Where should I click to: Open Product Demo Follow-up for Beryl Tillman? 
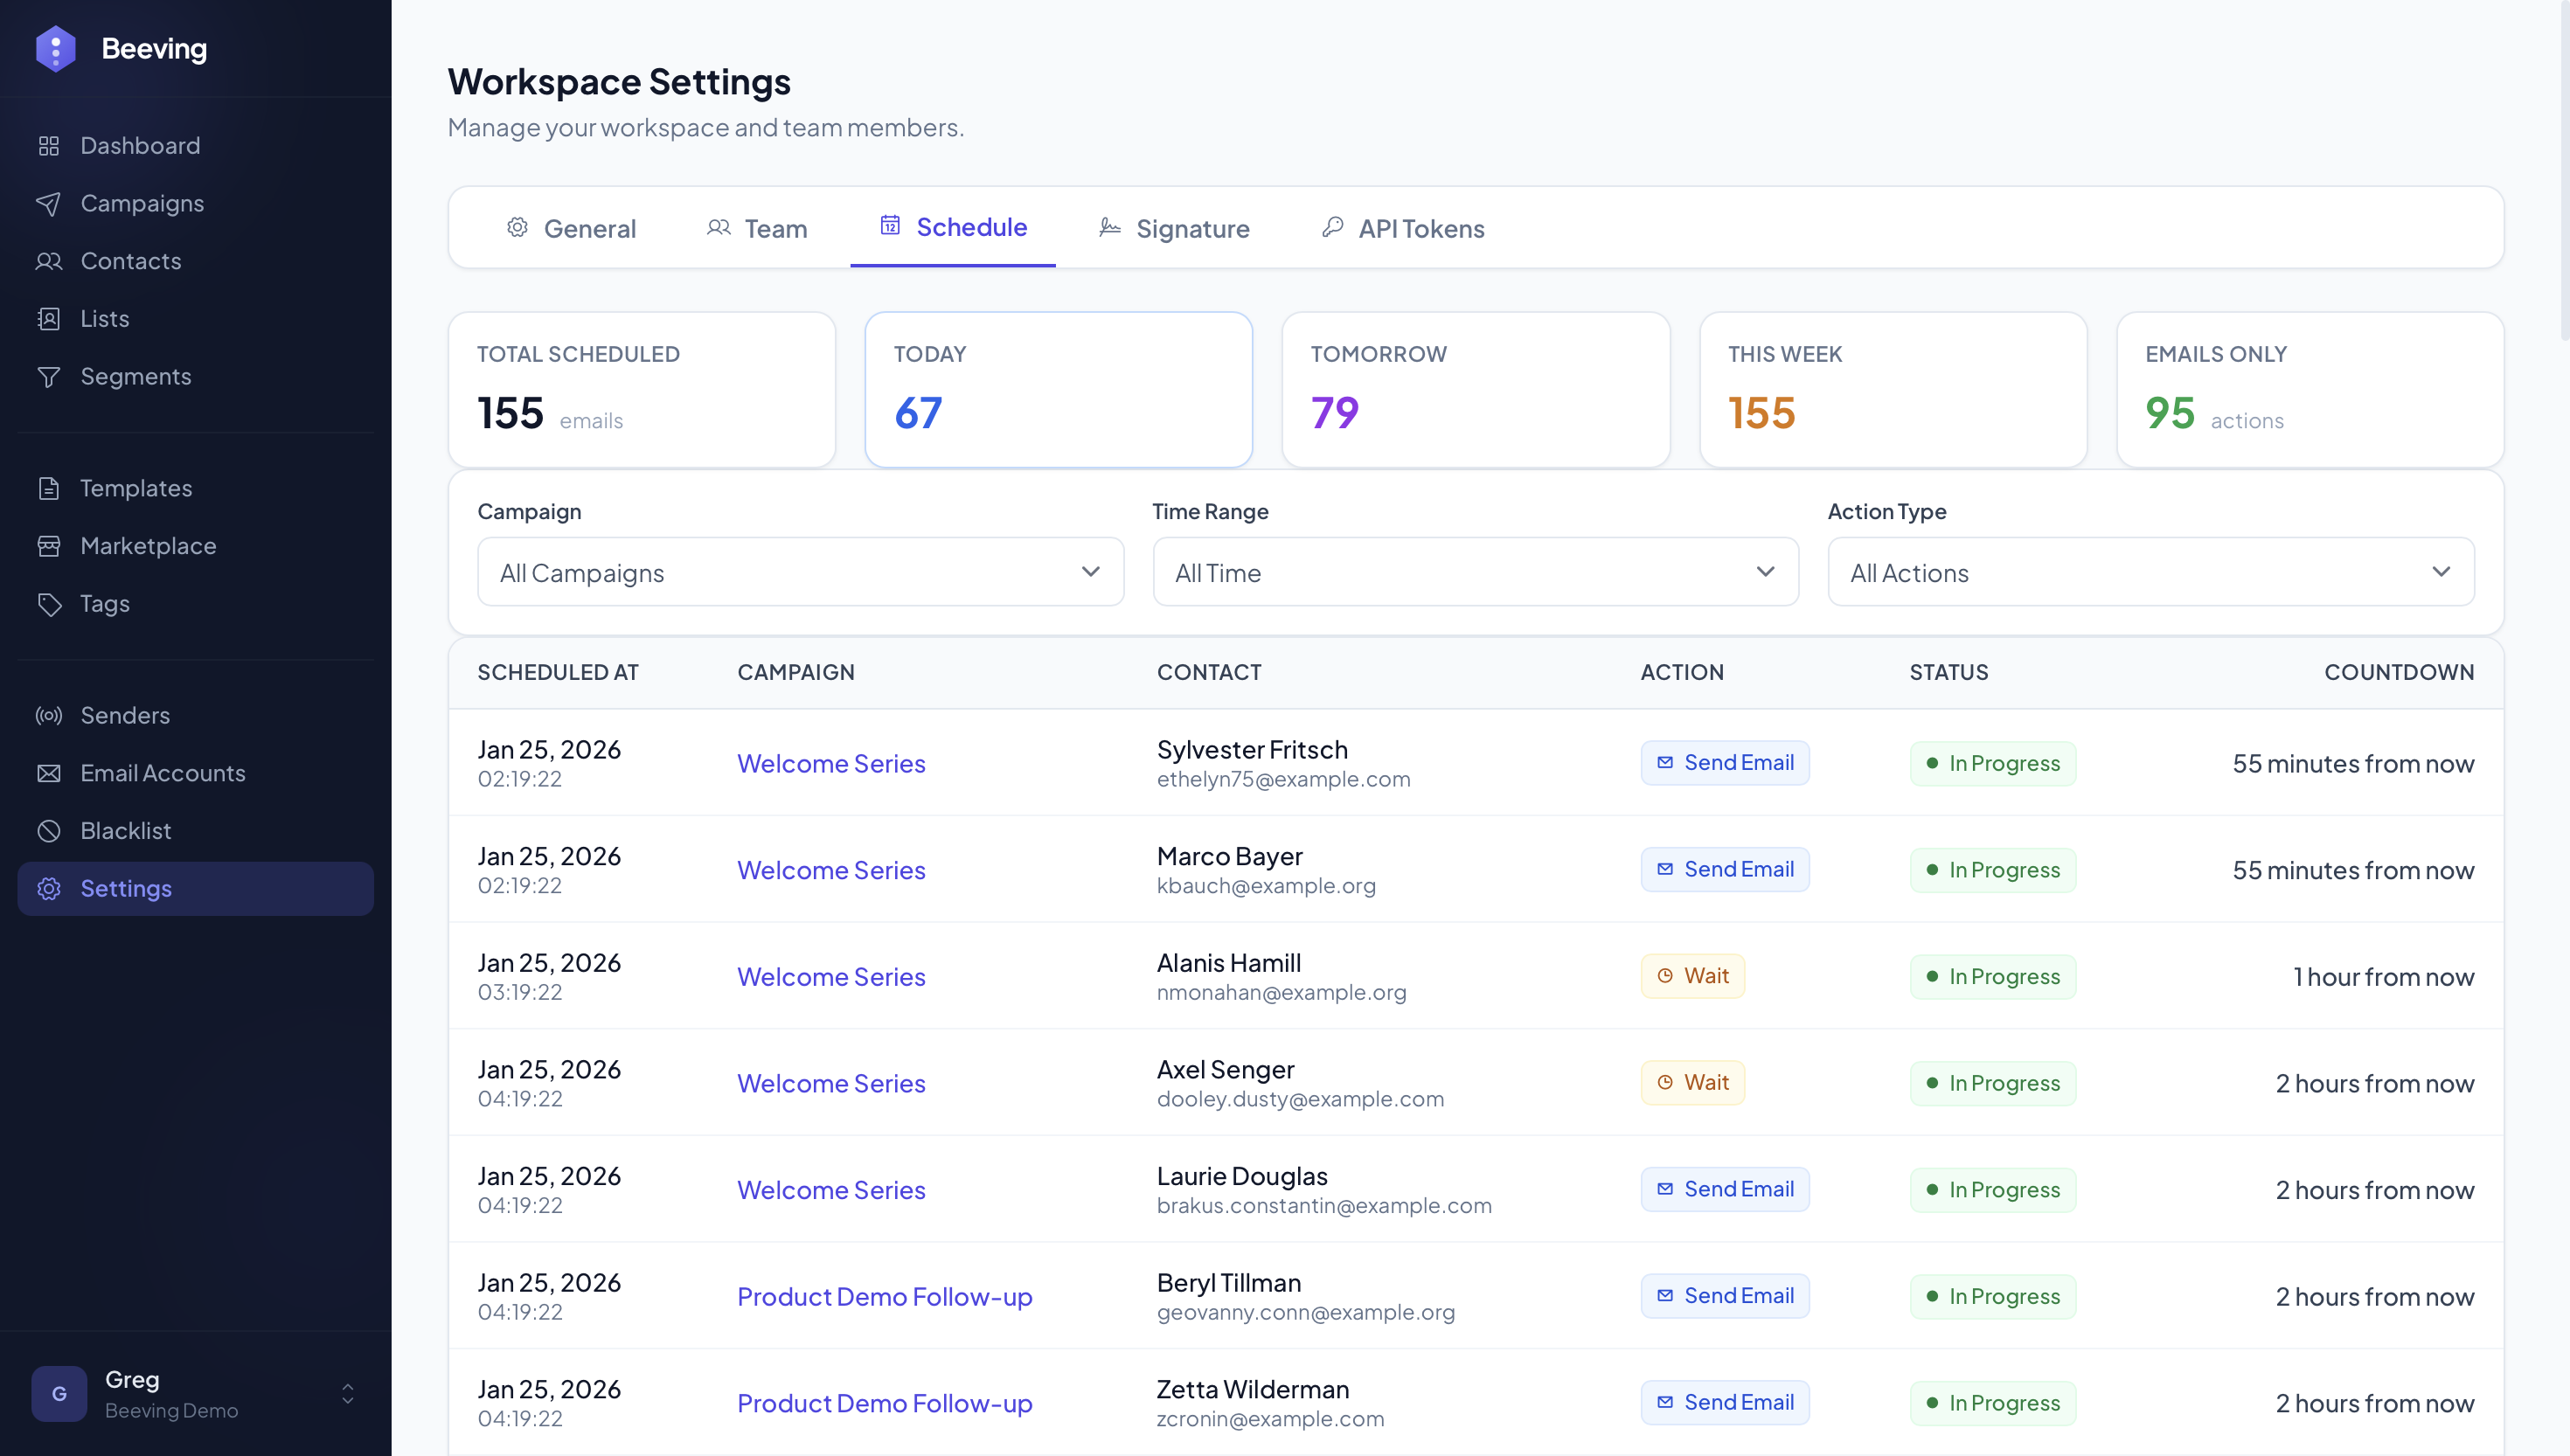pyautogui.click(x=884, y=1296)
